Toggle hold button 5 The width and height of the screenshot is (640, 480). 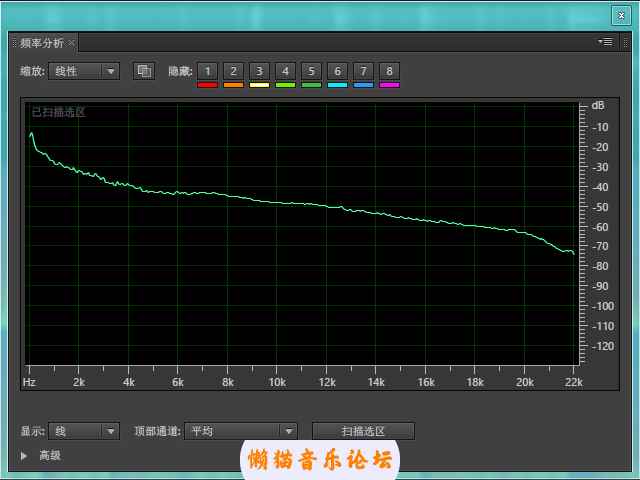click(x=311, y=71)
